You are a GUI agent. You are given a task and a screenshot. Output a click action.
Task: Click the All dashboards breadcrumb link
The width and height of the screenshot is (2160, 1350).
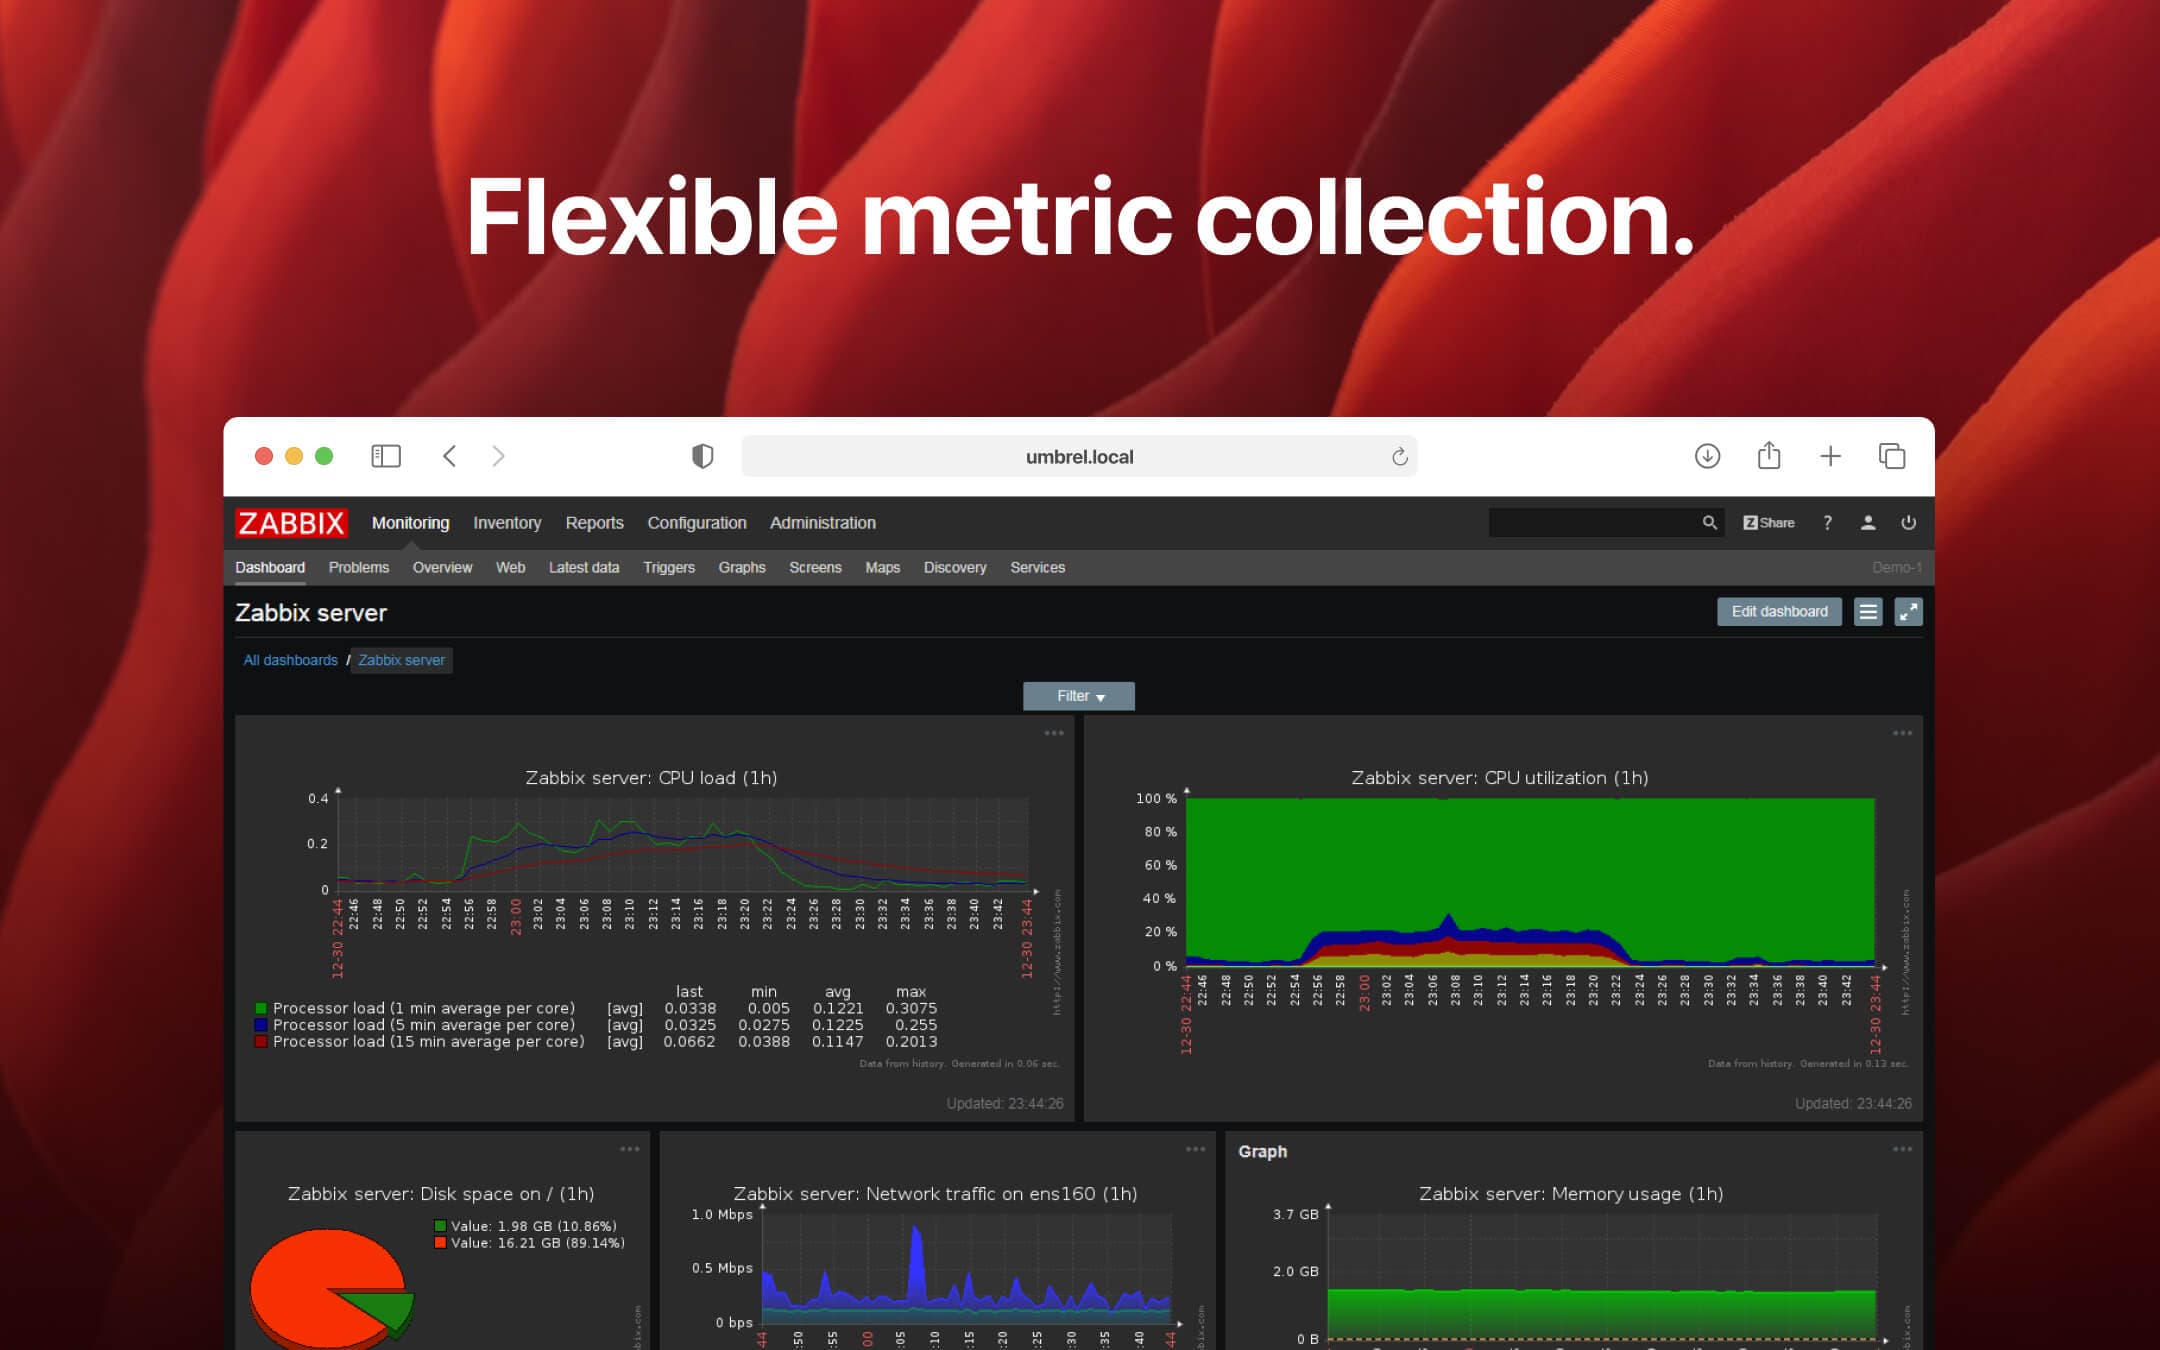pyautogui.click(x=288, y=659)
